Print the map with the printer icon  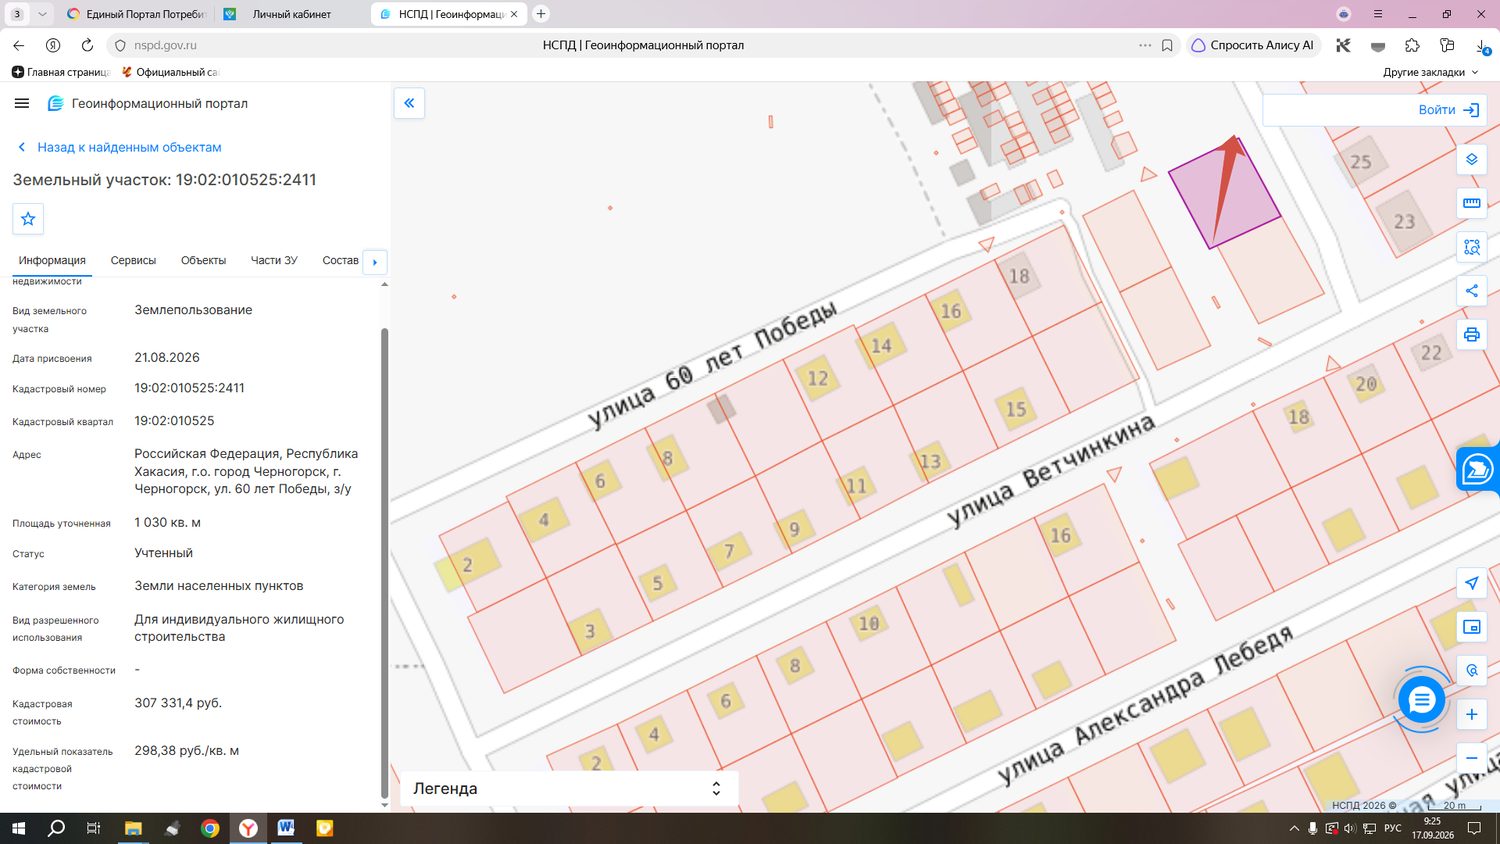coord(1471,334)
